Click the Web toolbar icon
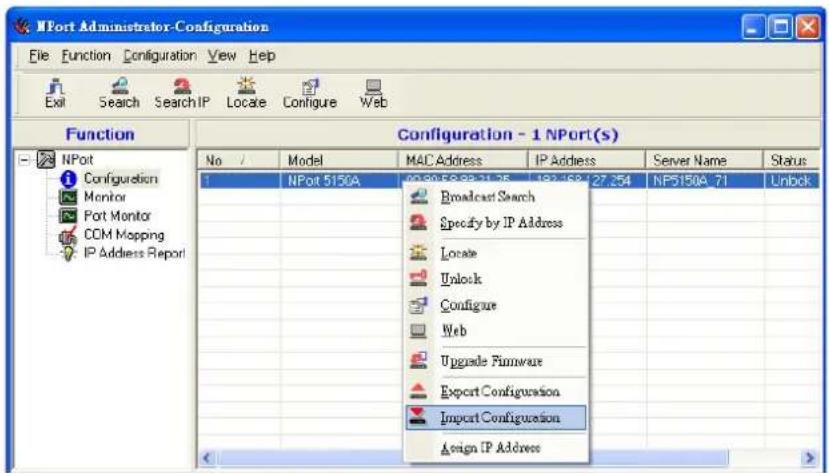The image size is (829, 473). pyautogui.click(x=373, y=86)
